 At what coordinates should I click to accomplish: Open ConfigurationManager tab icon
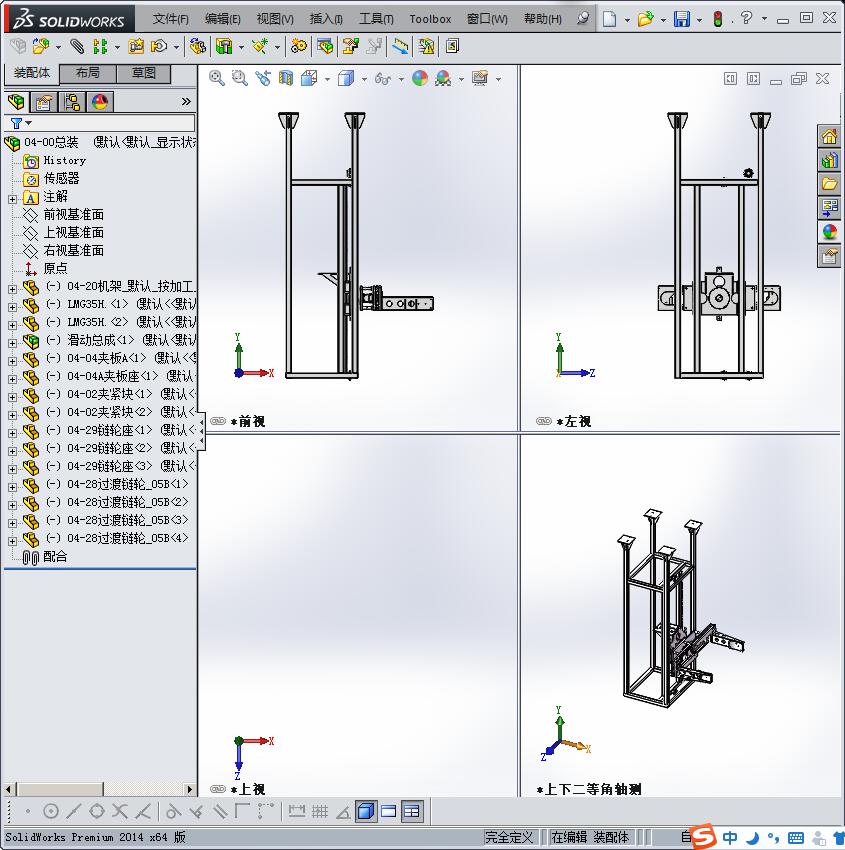tap(72, 101)
